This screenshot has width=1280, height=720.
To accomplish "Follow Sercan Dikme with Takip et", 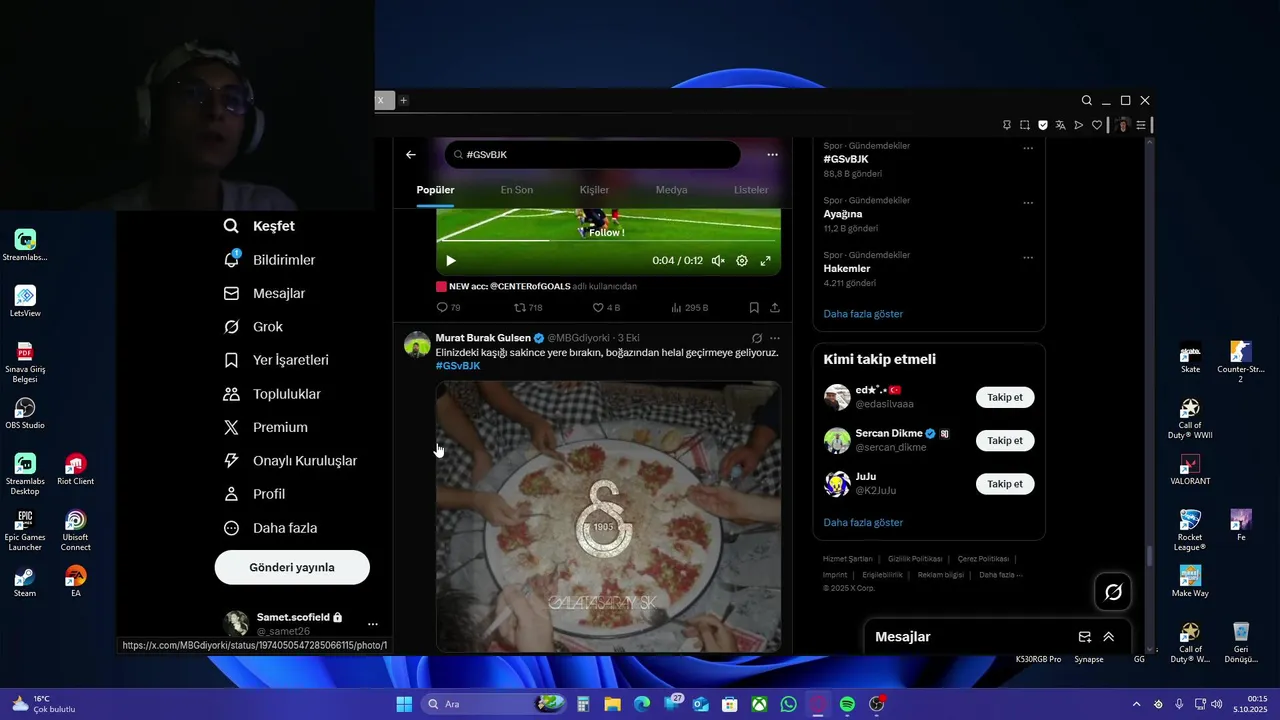I will 1005,440.
